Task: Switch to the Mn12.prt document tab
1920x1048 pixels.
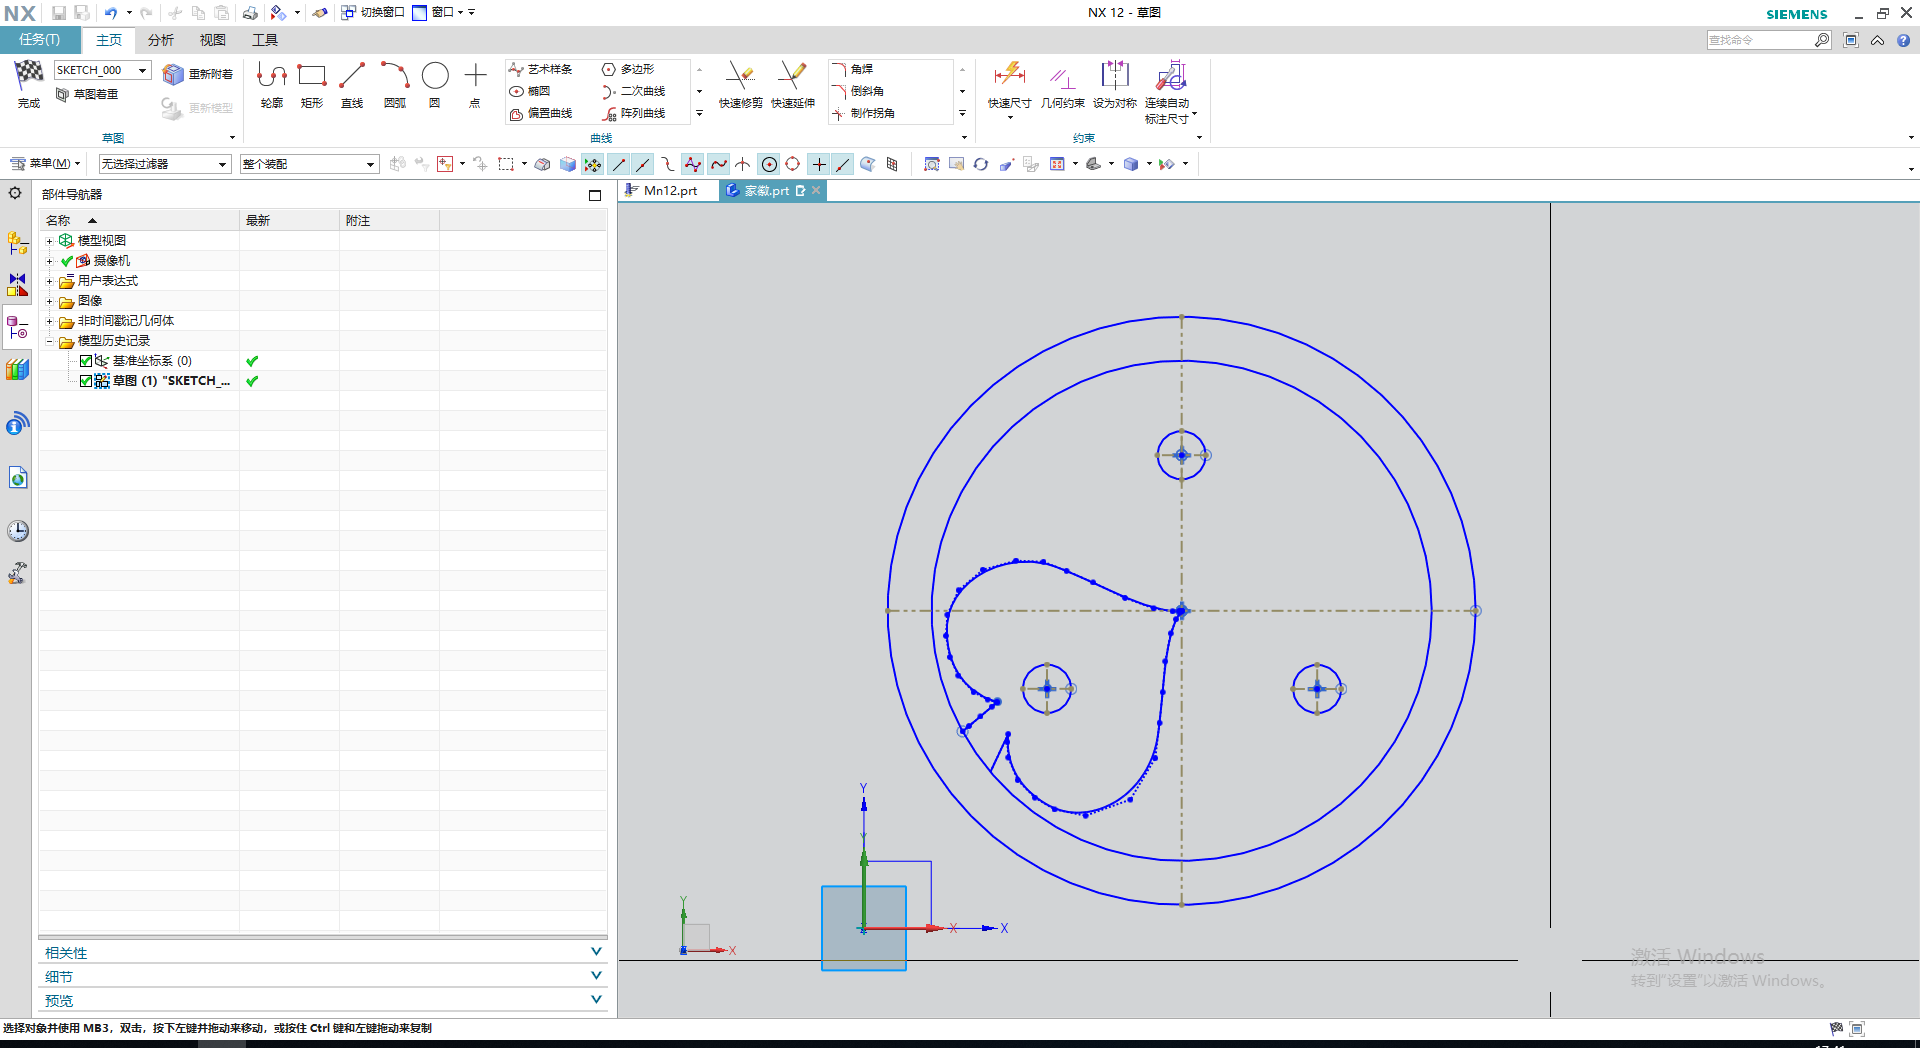Action: pos(668,191)
